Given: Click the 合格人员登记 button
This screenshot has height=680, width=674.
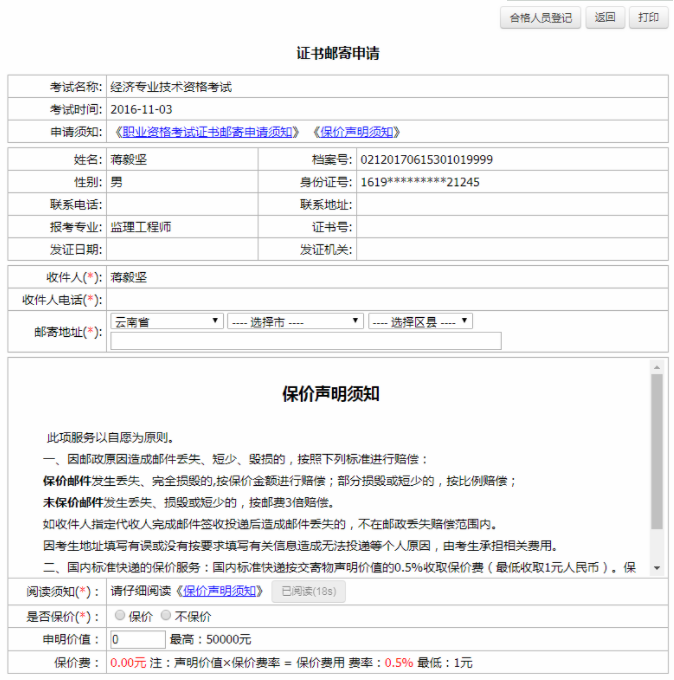Looking at the screenshot, I should (540, 18).
